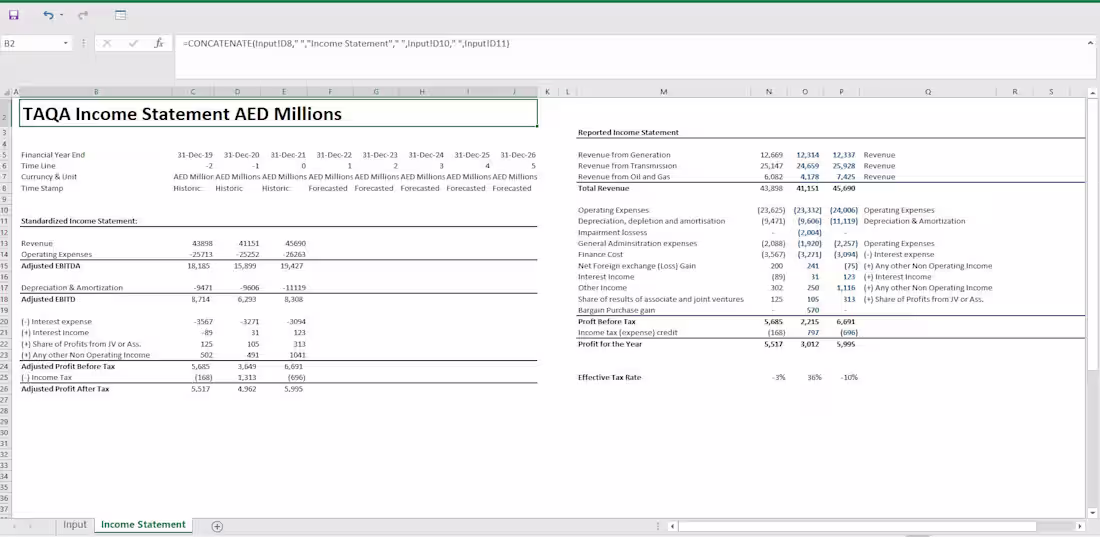Select the Net Foreign exchange (Loss) Gain label
Image resolution: width=1100 pixels, height=537 pixels.
(636, 266)
